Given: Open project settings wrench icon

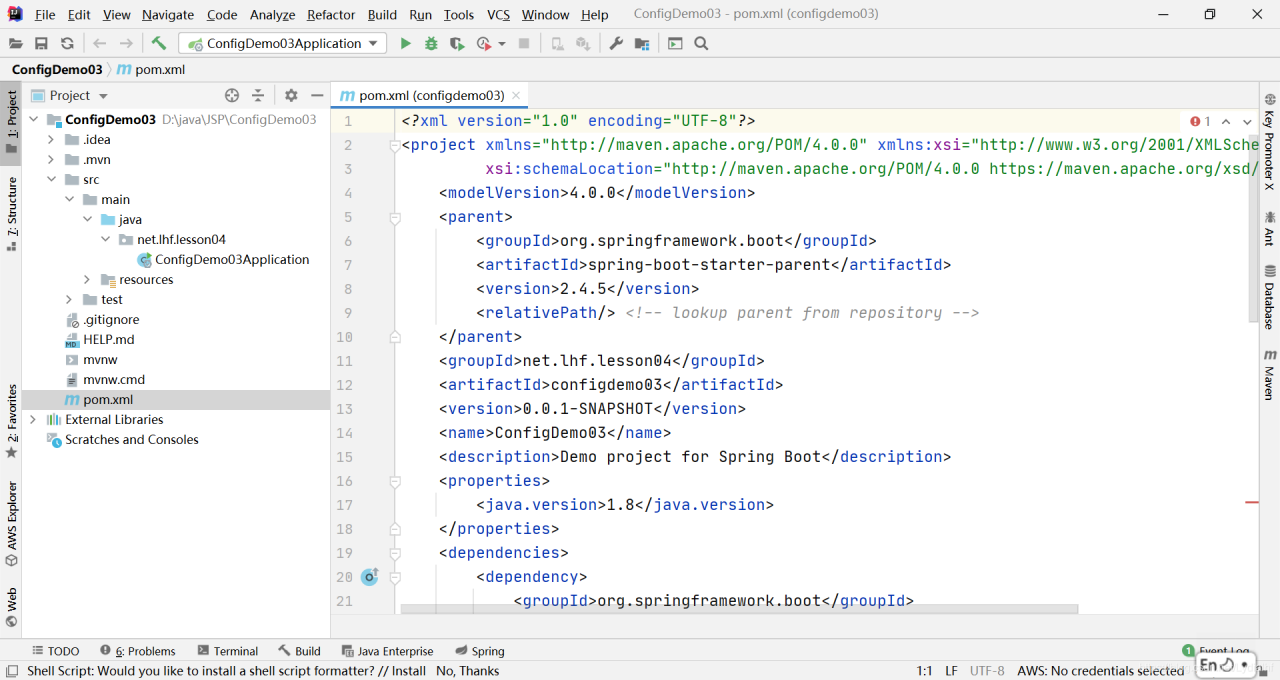Looking at the screenshot, I should [x=616, y=43].
